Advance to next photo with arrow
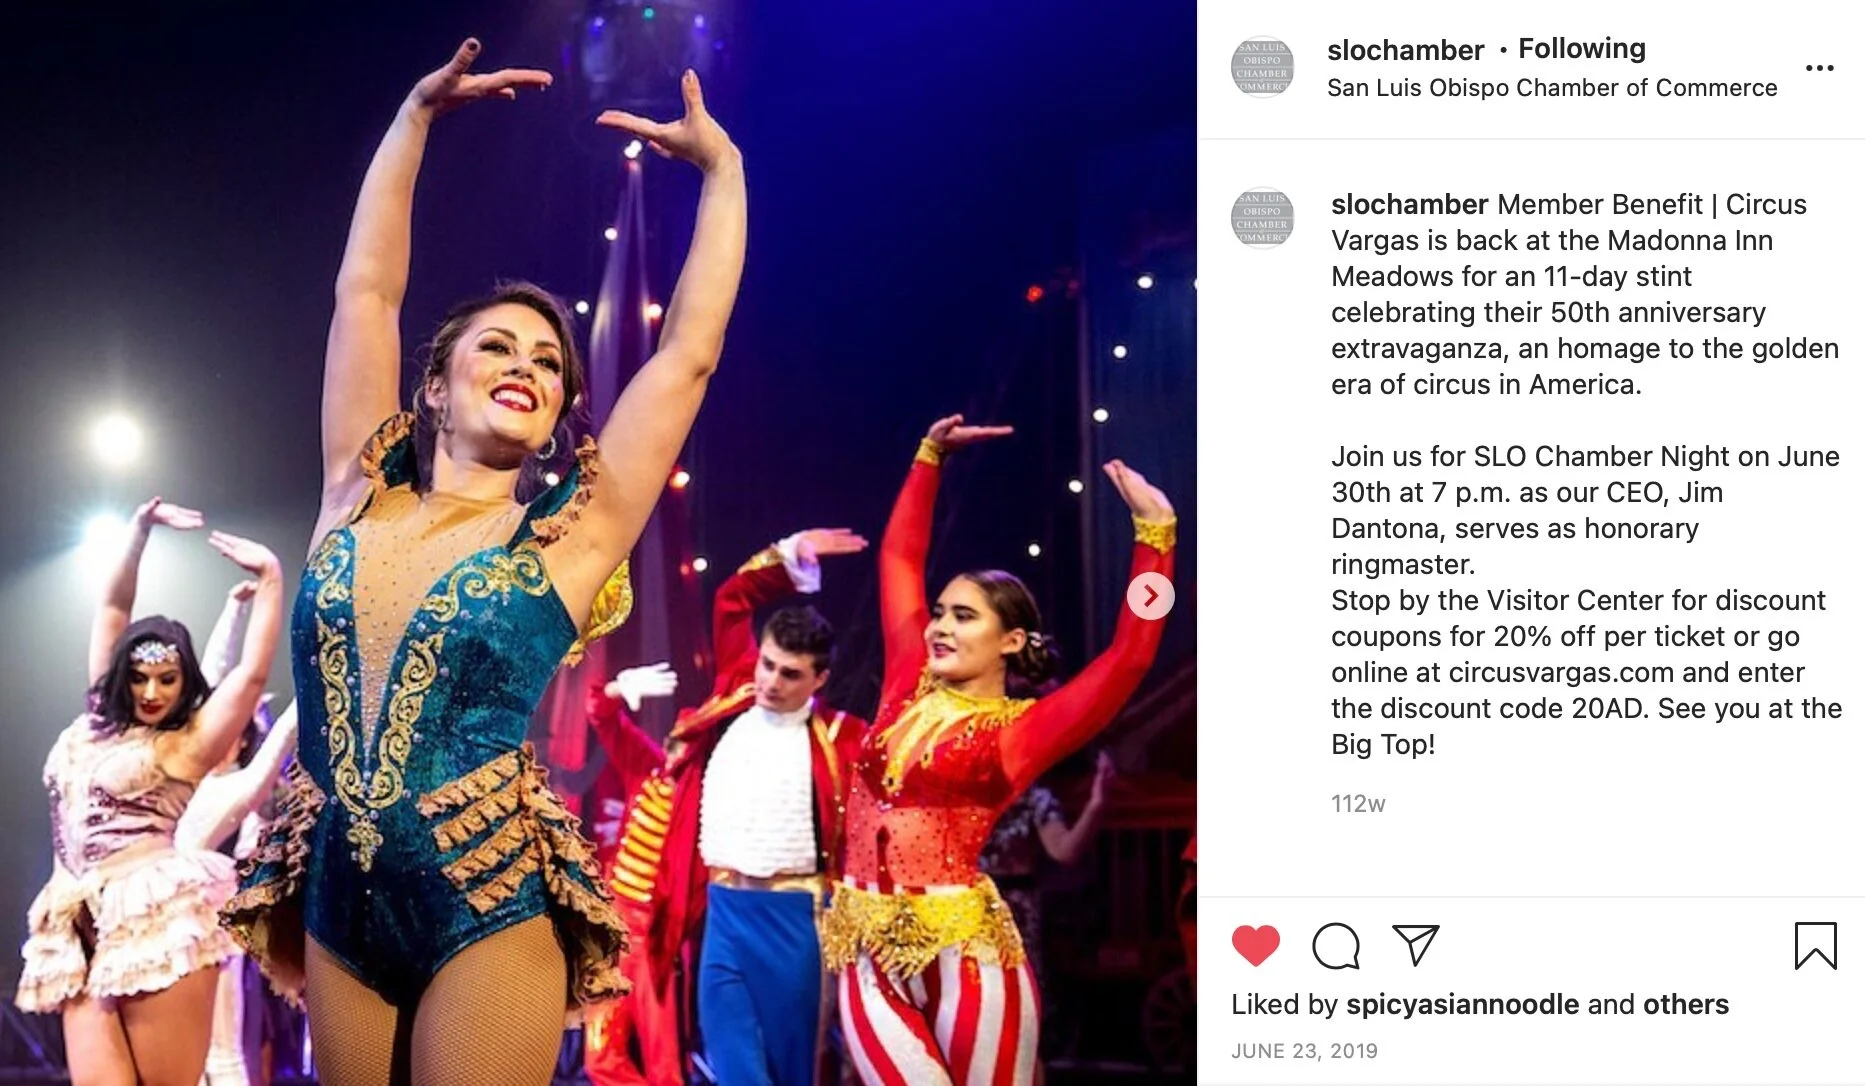Viewport: 1865px width, 1086px height. tap(1150, 596)
